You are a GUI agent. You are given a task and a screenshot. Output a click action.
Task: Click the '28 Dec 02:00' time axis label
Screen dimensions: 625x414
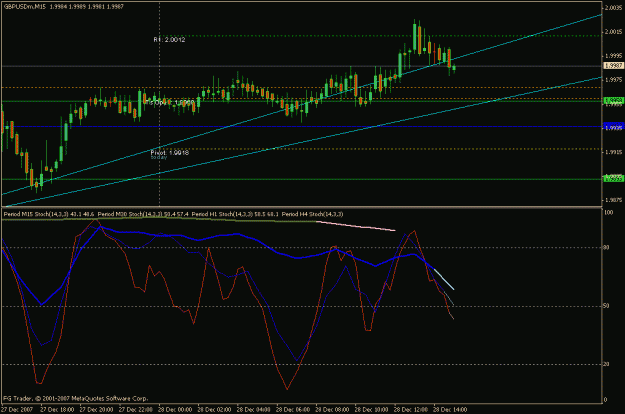[x=214, y=410]
